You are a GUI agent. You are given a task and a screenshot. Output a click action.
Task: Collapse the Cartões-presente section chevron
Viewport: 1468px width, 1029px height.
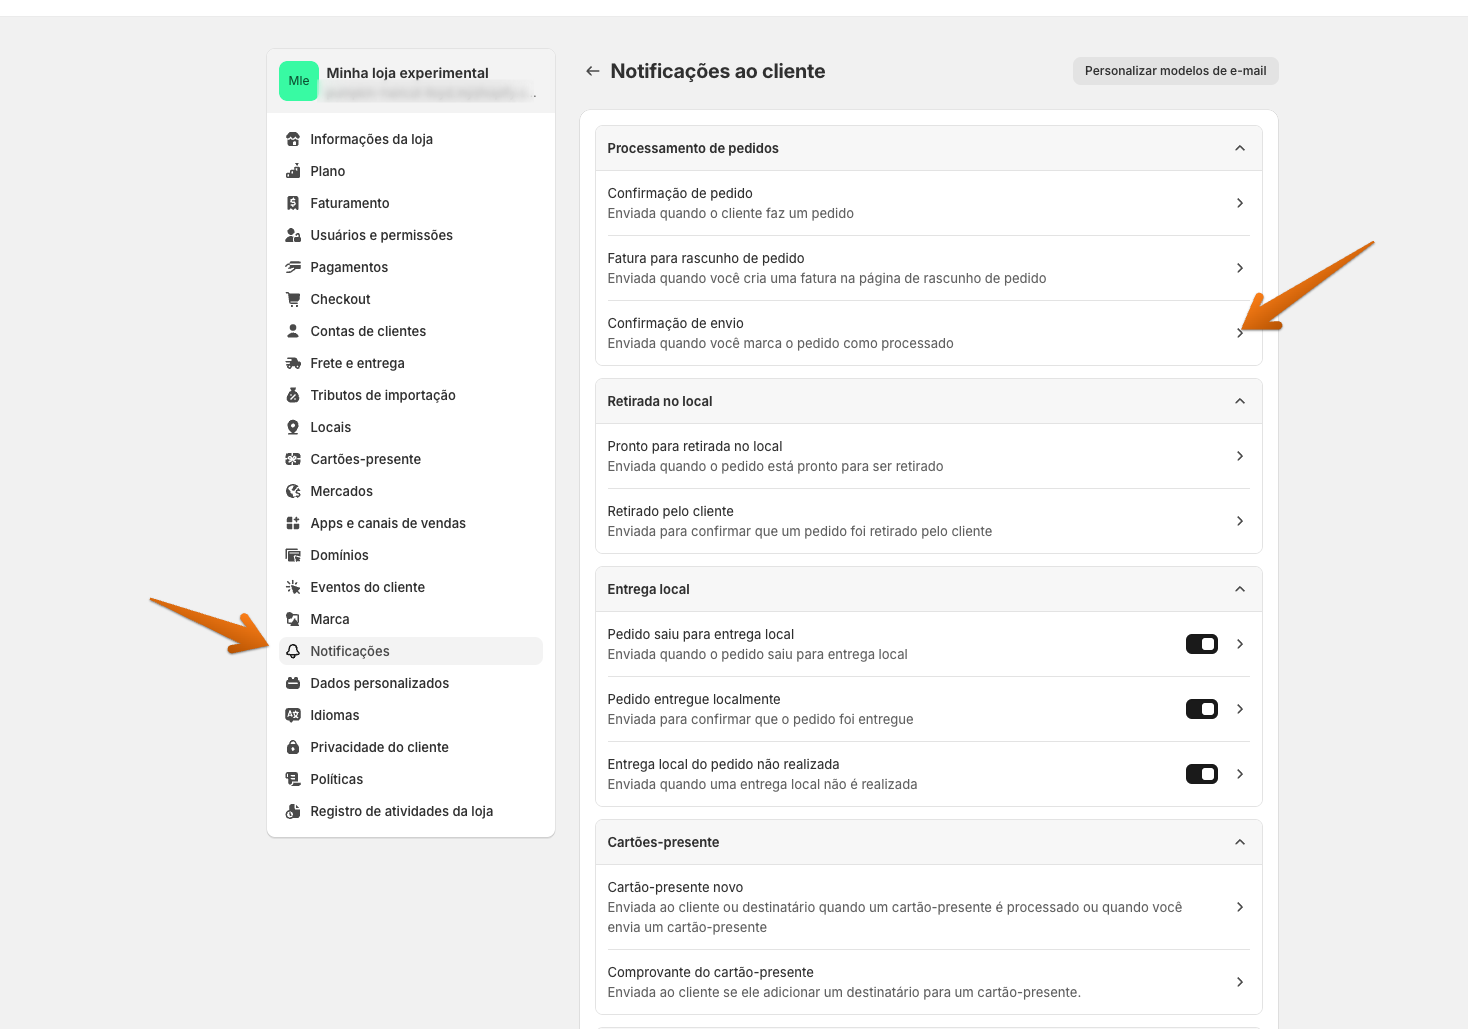1240,842
